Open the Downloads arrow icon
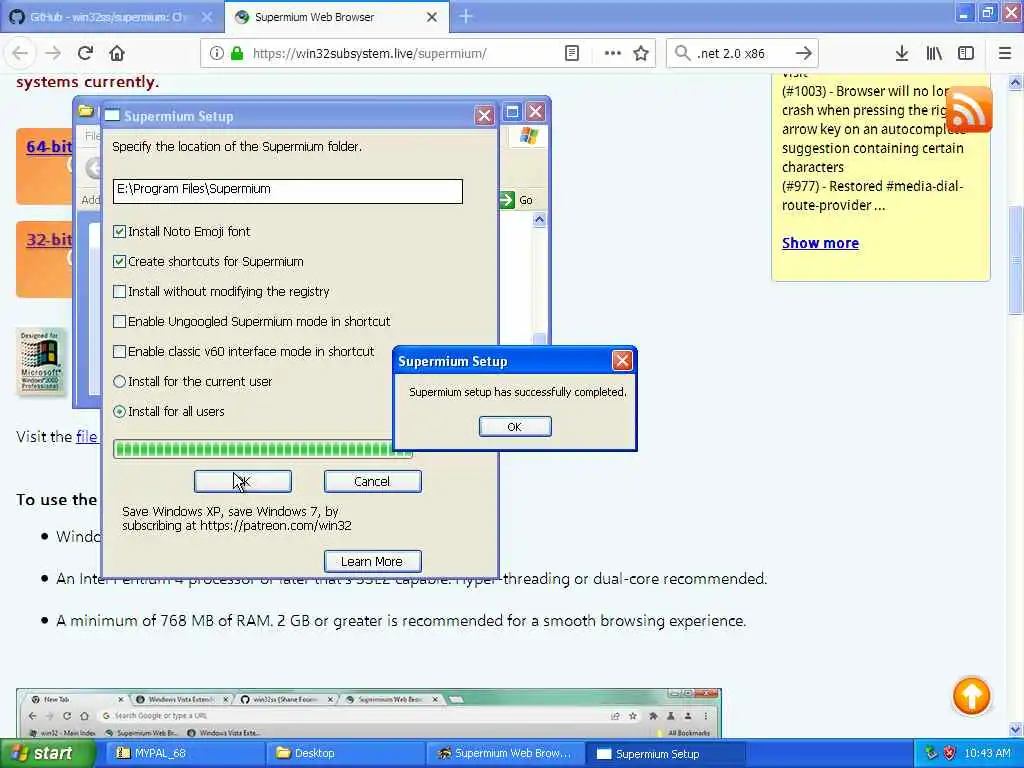Viewport: 1024px width, 768px height. coord(902,54)
